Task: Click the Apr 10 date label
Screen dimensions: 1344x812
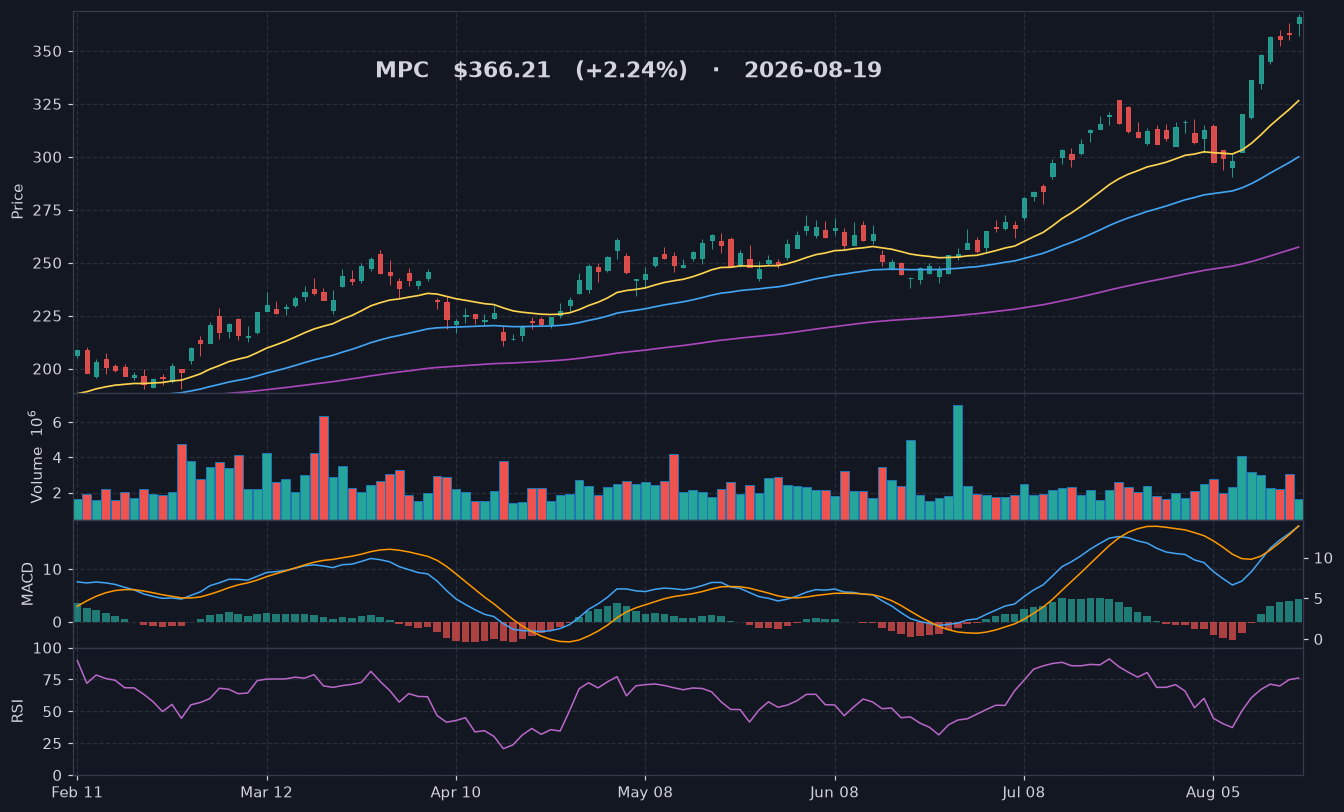Action: (456, 792)
